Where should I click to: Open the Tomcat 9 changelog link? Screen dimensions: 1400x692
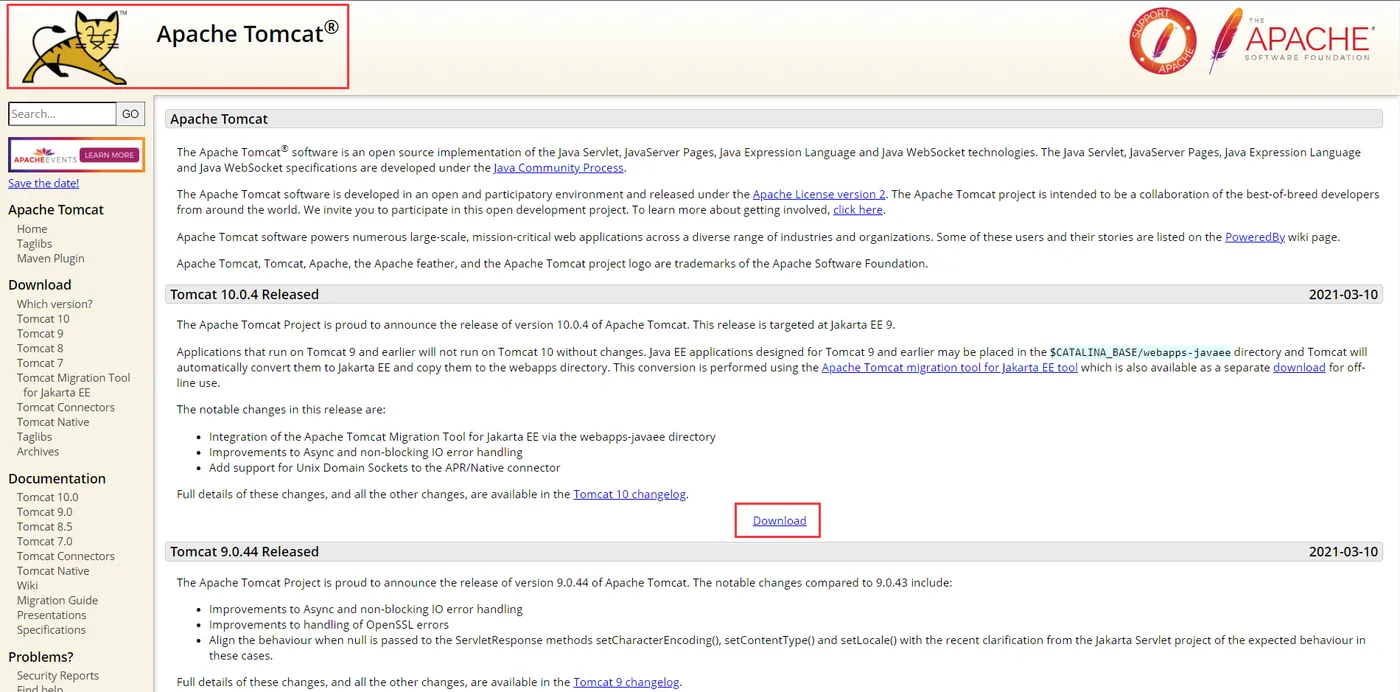626,682
